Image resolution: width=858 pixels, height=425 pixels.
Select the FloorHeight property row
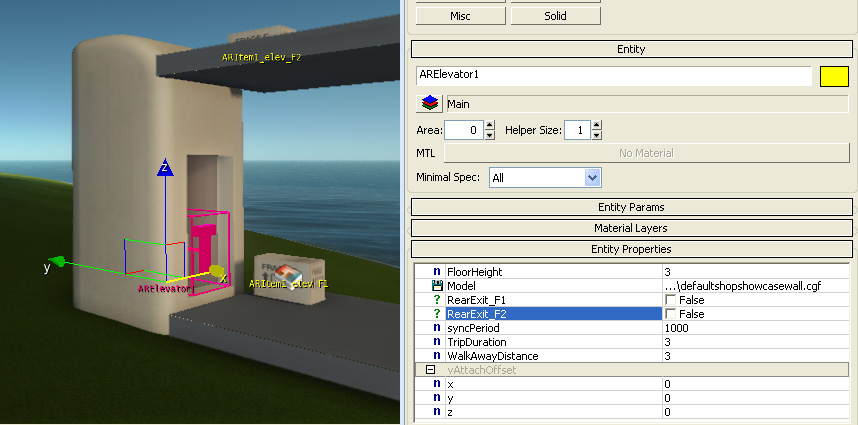633,272
